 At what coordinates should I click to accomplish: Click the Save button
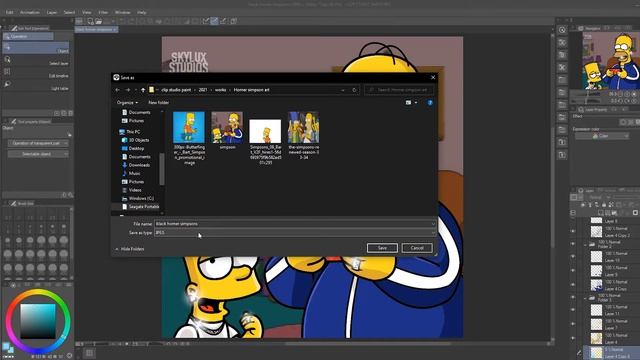point(382,248)
